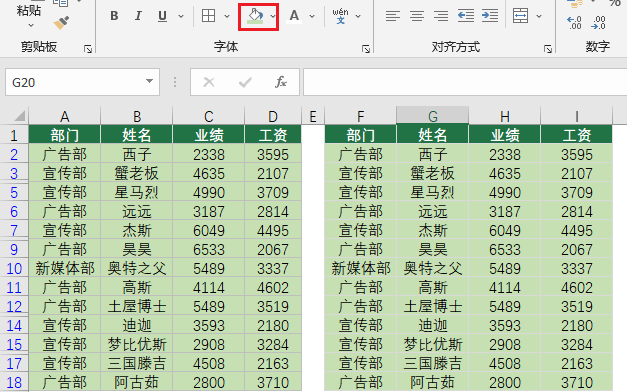The width and height of the screenshot is (627, 392).
Task: Increase indent of cell contents
Action: [490, 16]
